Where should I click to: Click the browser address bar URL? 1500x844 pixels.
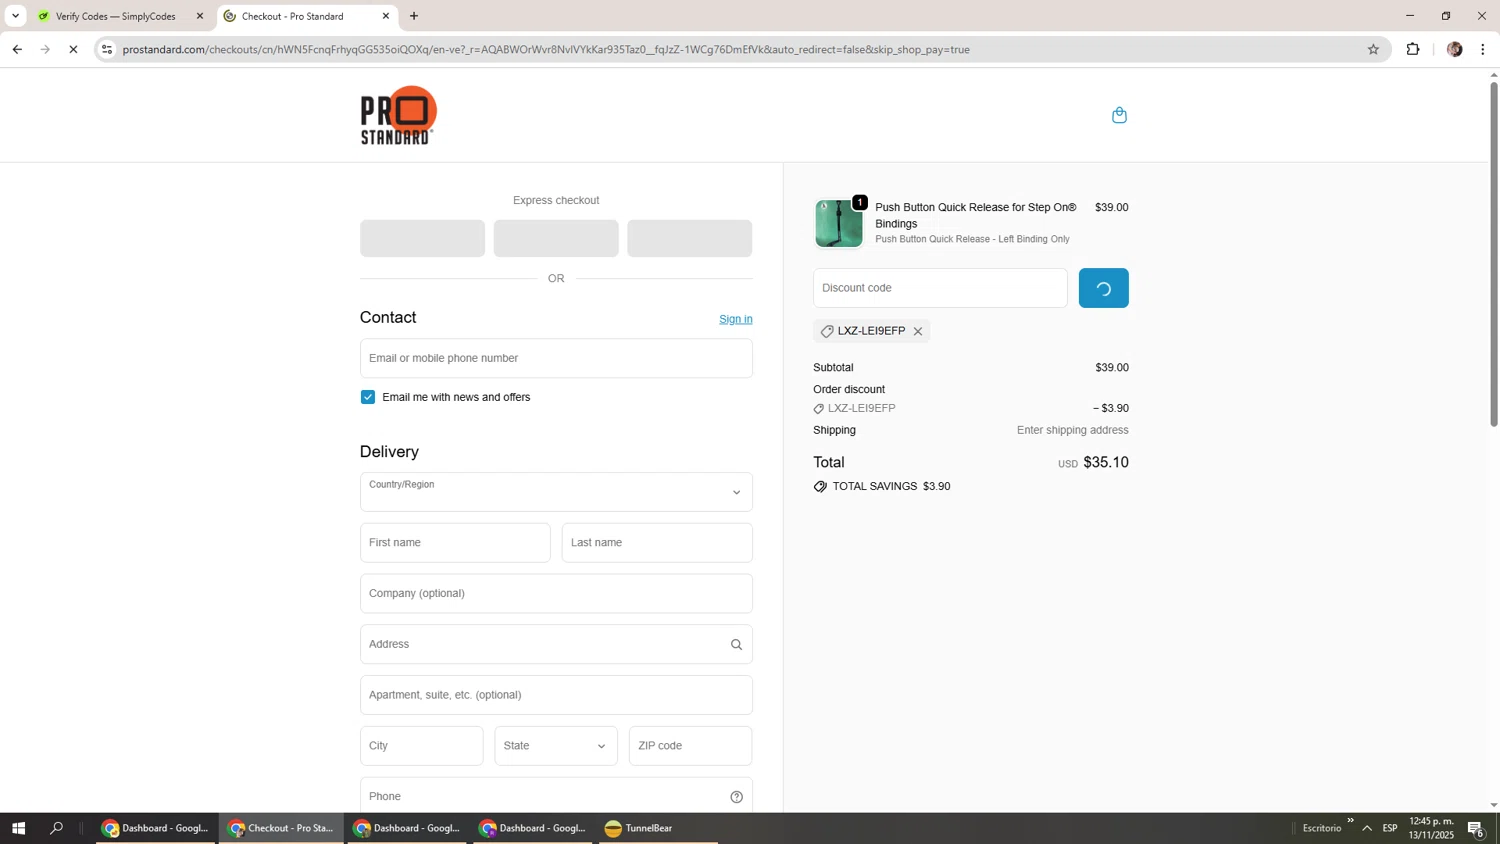click(x=546, y=49)
